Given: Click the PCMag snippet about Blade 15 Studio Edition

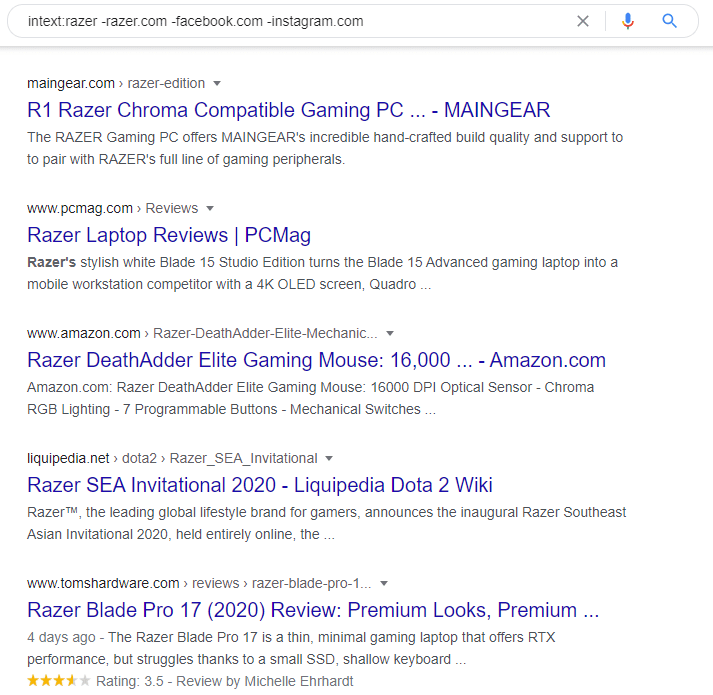Looking at the screenshot, I should [322, 273].
